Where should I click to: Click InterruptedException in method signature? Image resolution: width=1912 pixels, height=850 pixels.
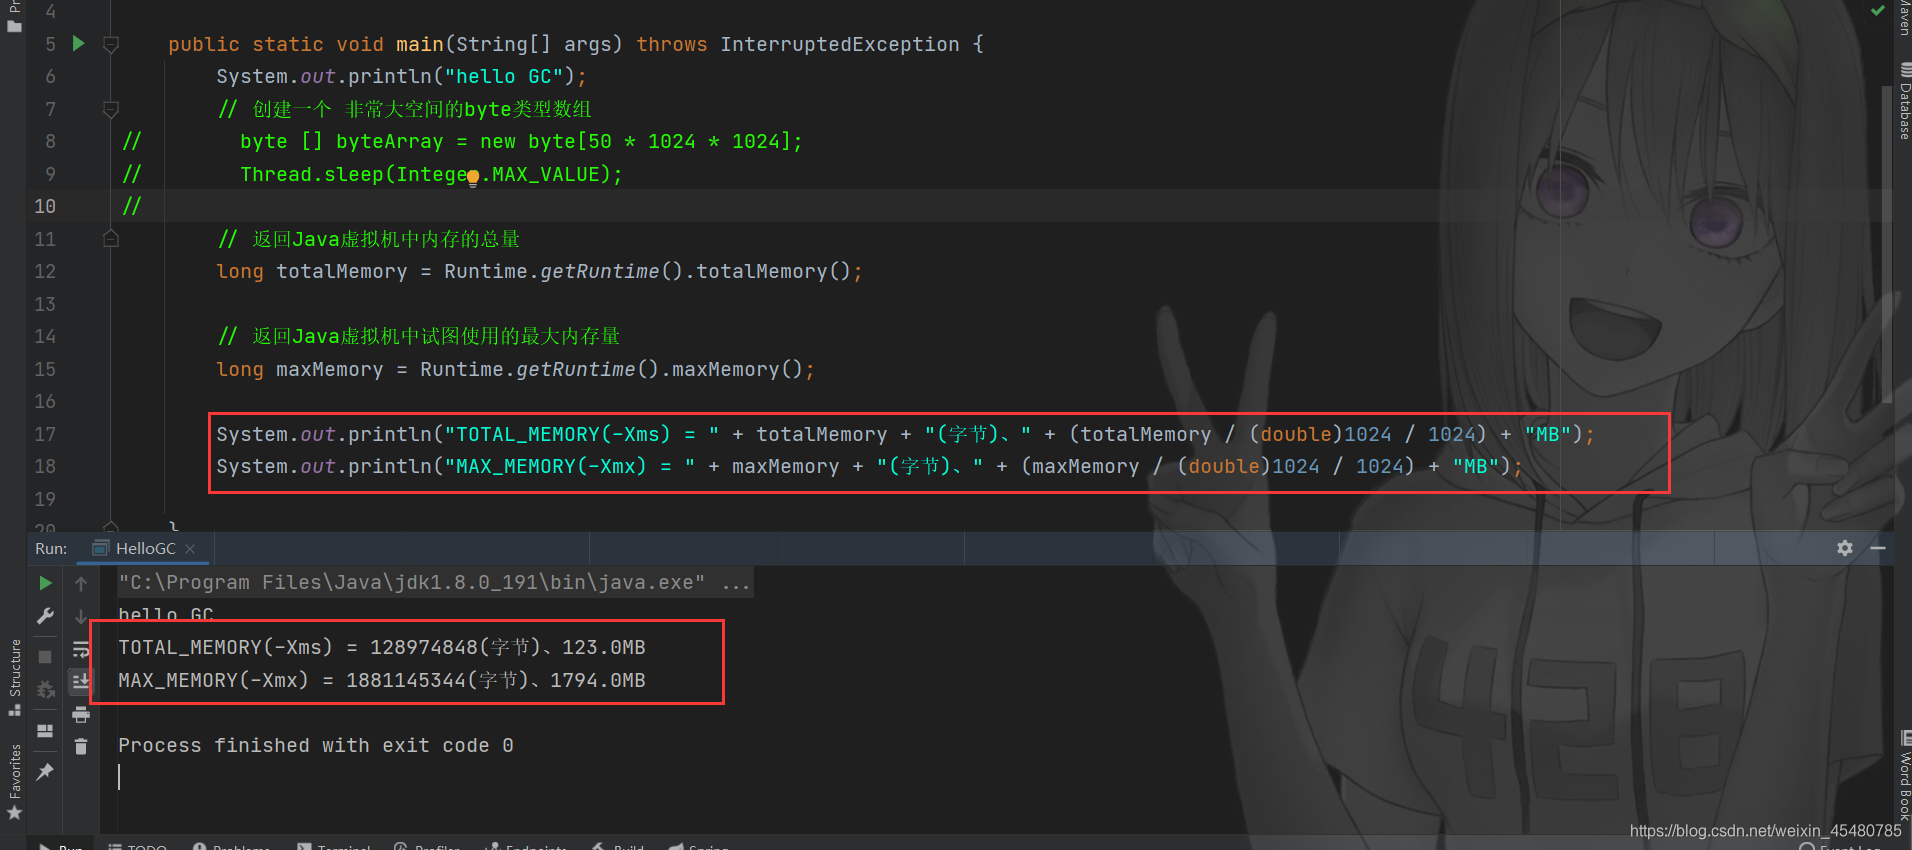click(840, 44)
